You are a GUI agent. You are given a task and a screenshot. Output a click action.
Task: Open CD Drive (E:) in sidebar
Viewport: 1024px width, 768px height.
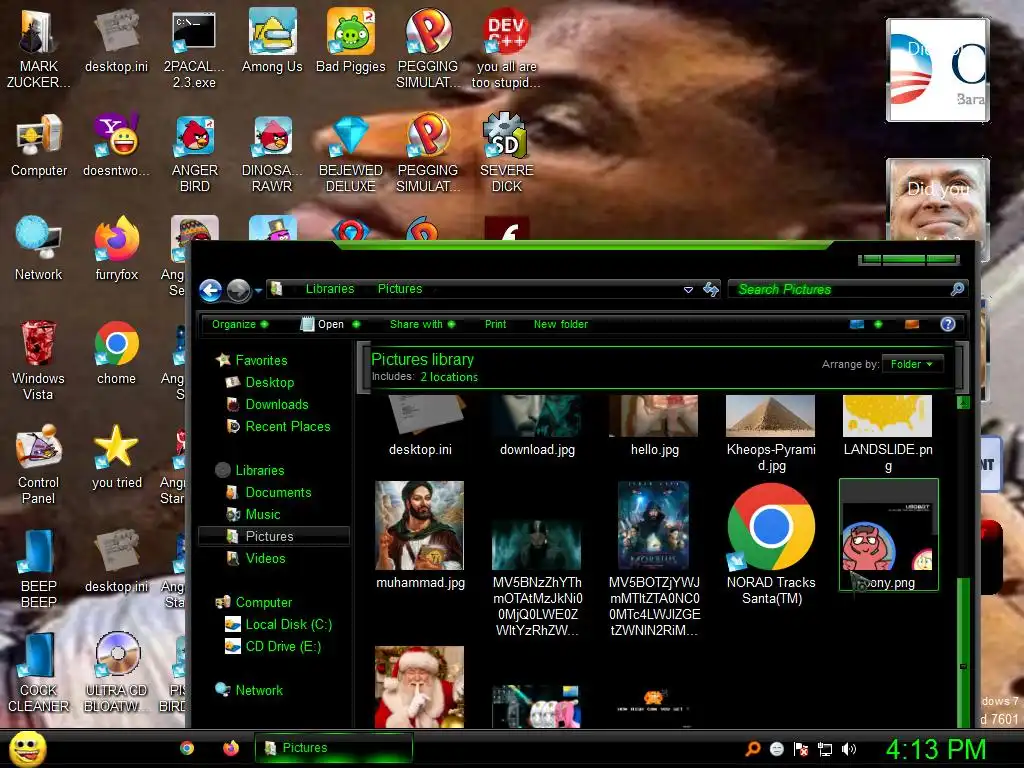point(273,647)
